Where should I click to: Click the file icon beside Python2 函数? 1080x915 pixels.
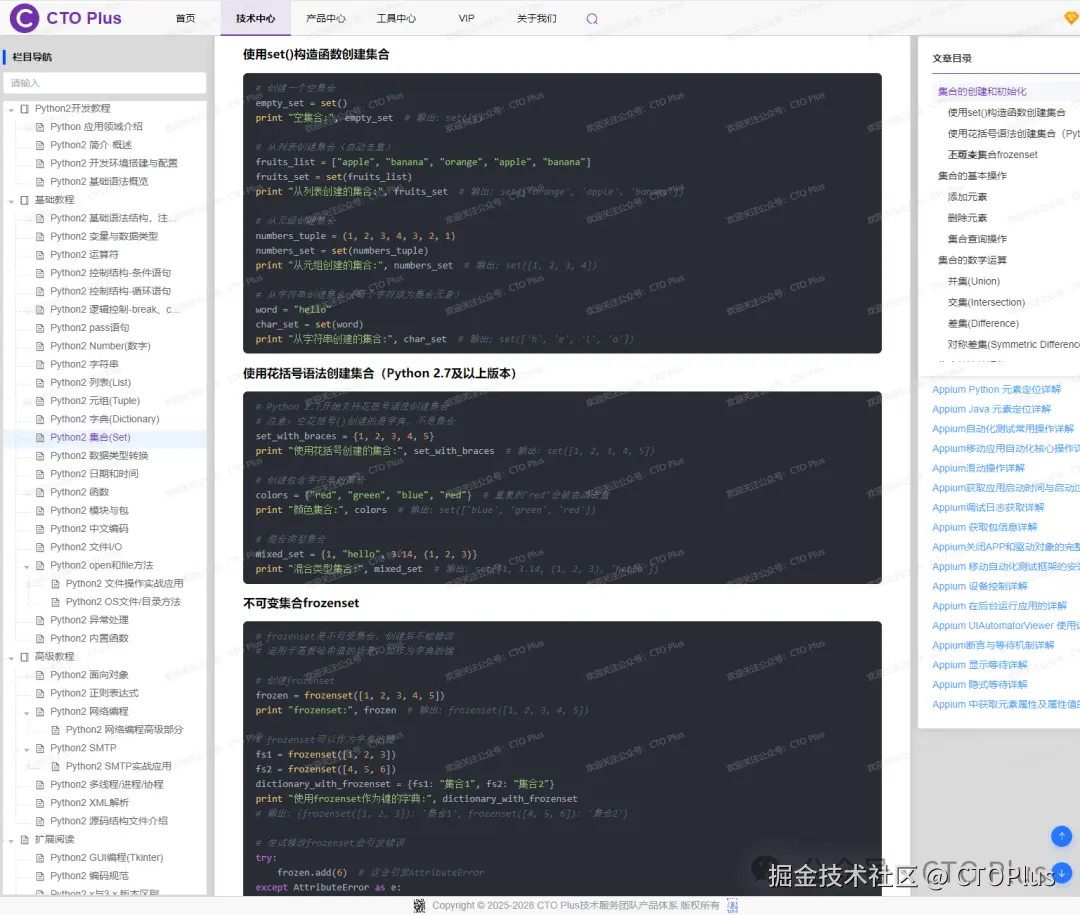coord(40,492)
